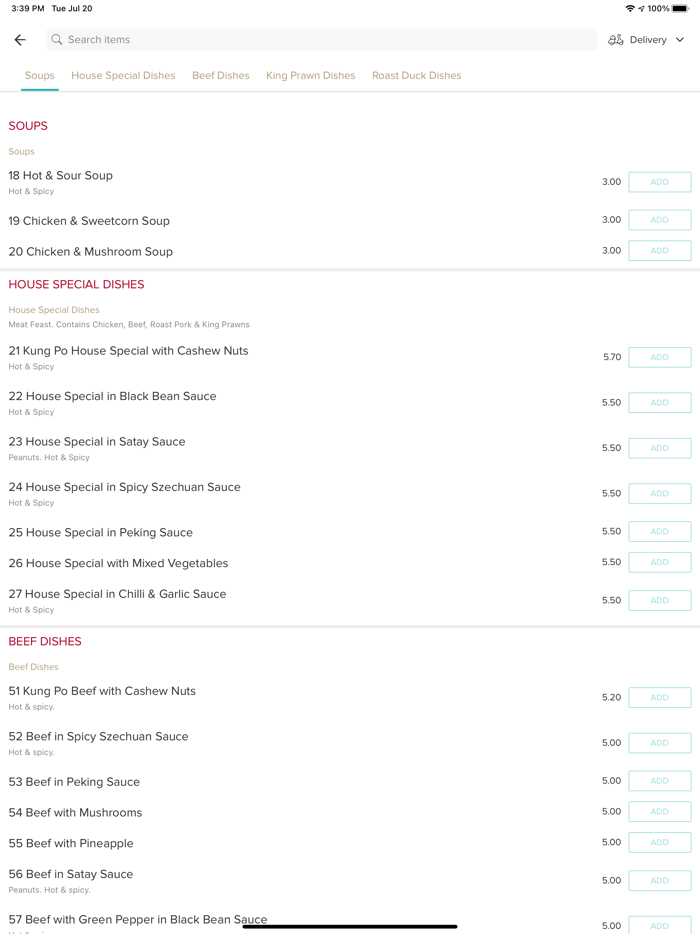Tap the back arrow icon
Viewport: 700px width, 934px height.
point(20,40)
